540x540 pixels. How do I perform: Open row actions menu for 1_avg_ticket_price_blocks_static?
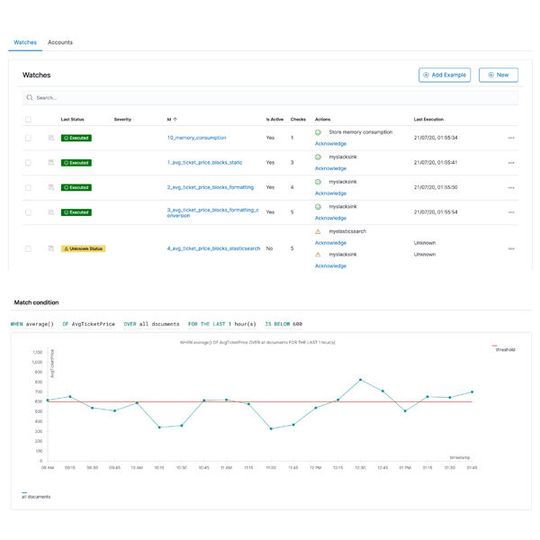point(511,163)
